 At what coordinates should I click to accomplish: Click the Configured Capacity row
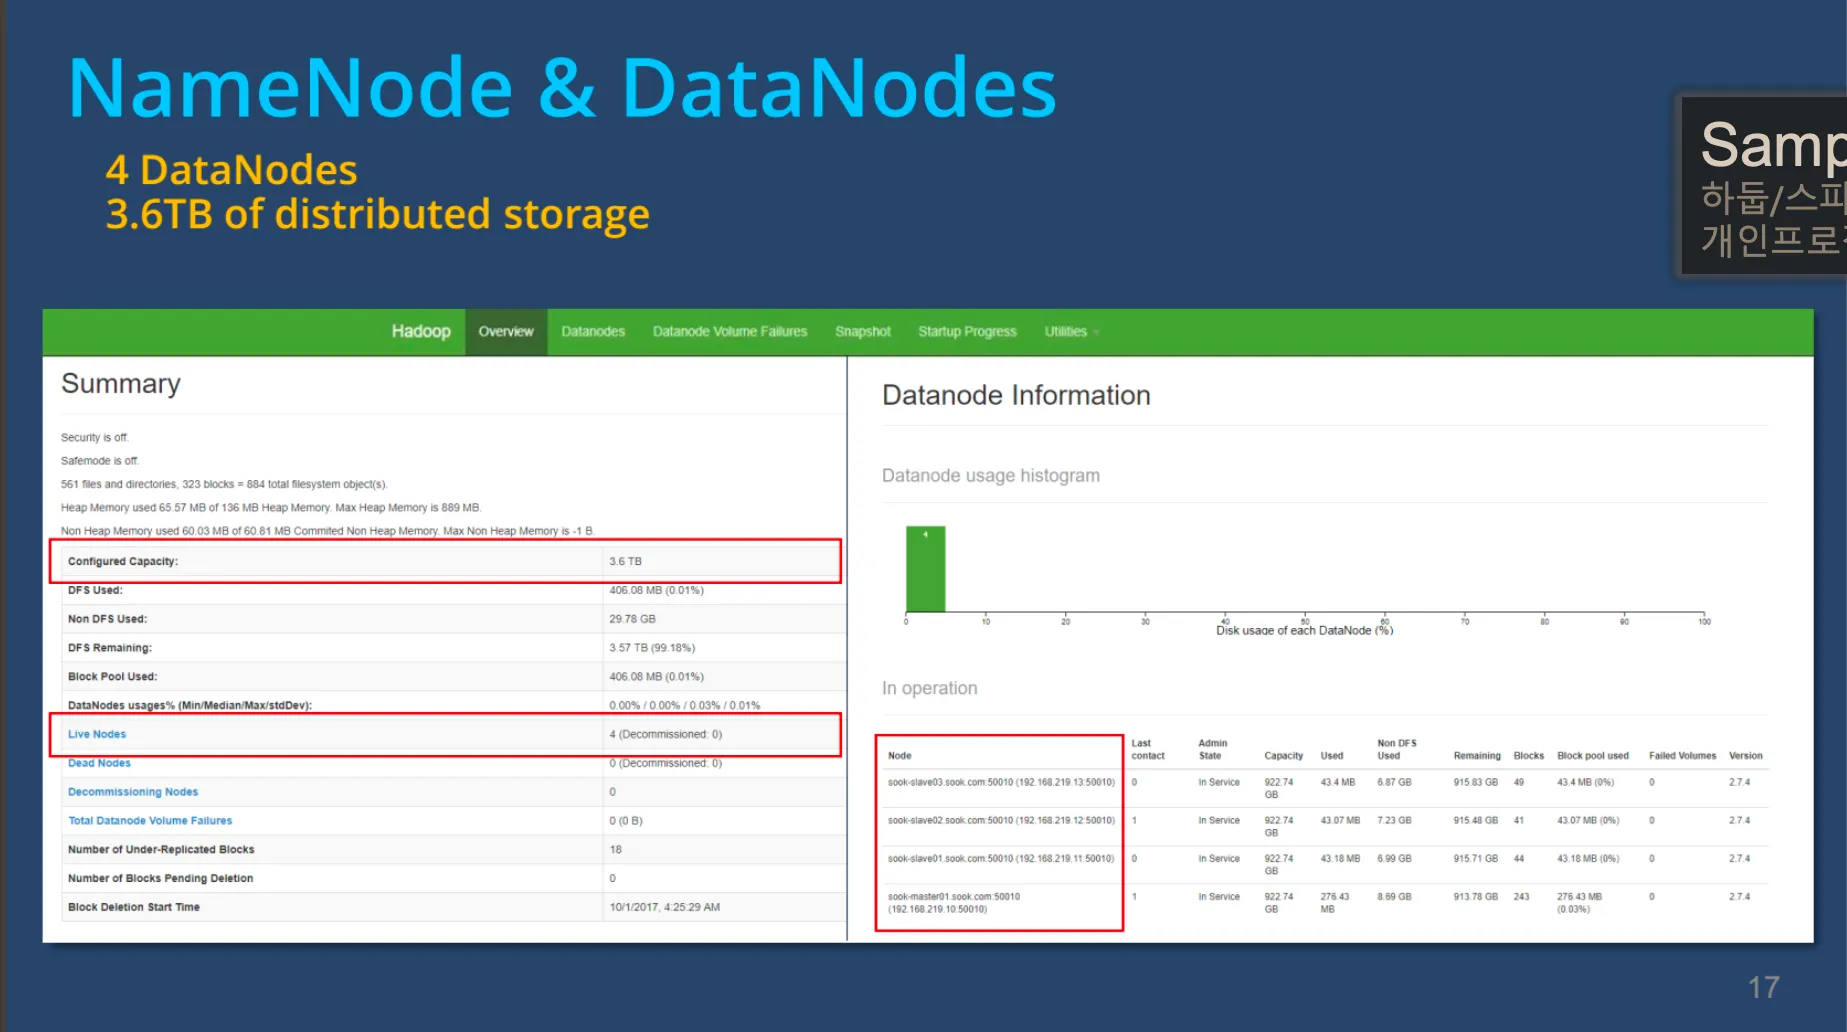445,562
